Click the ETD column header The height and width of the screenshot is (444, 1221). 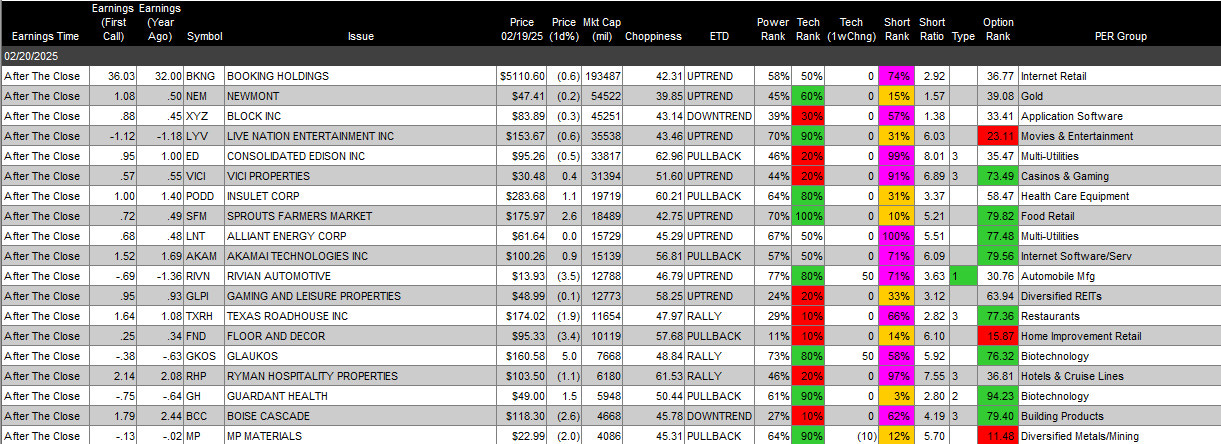(x=719, y=36)
